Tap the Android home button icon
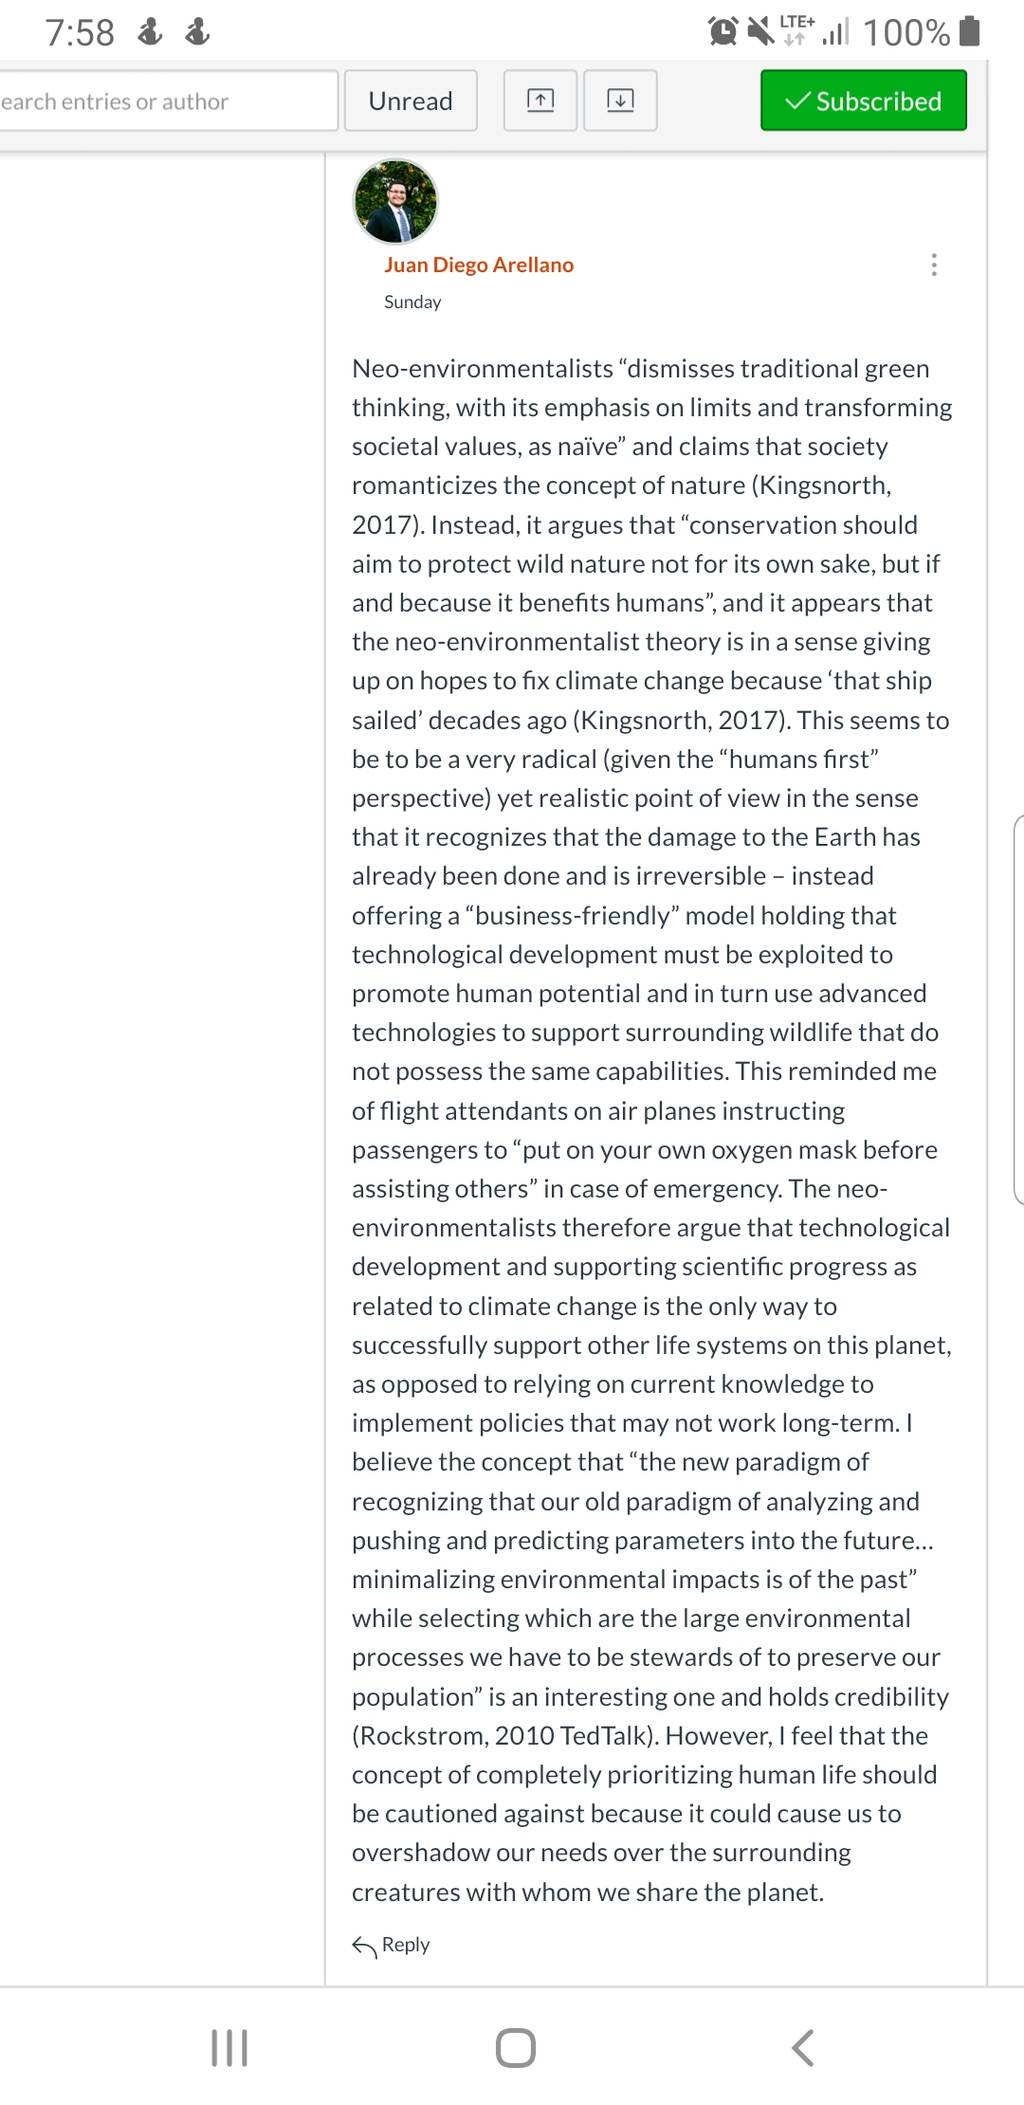The image size is (1024, 2105). coord(516,2048)
